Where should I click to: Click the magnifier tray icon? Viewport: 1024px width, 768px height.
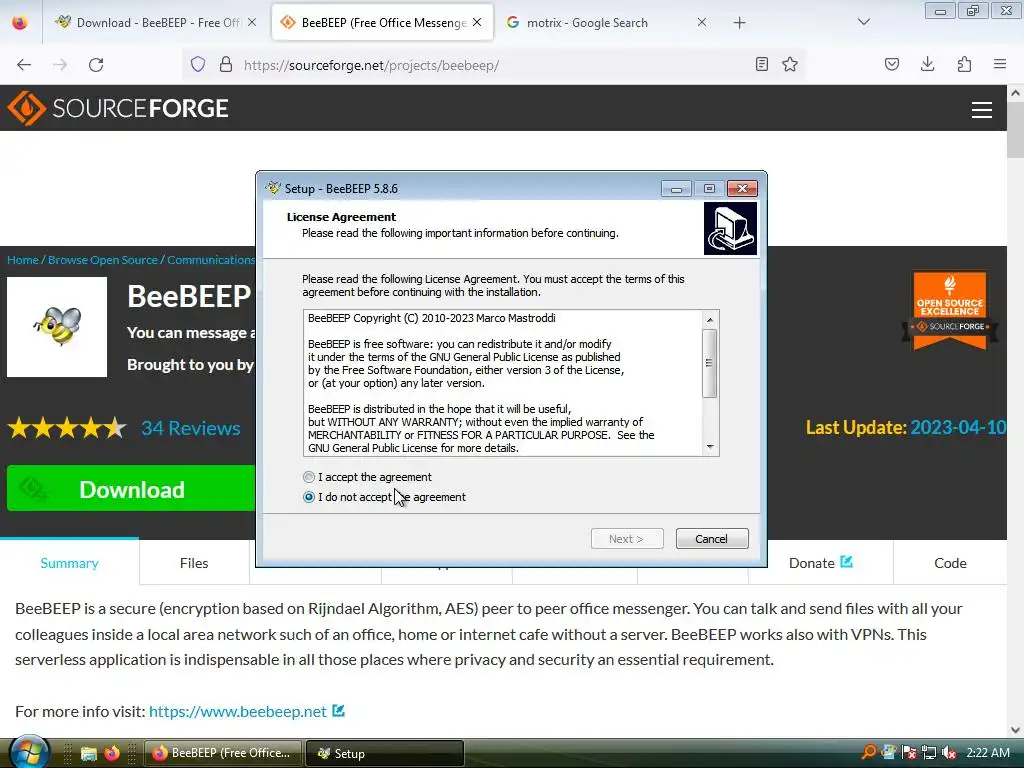(x=869, y=752)
